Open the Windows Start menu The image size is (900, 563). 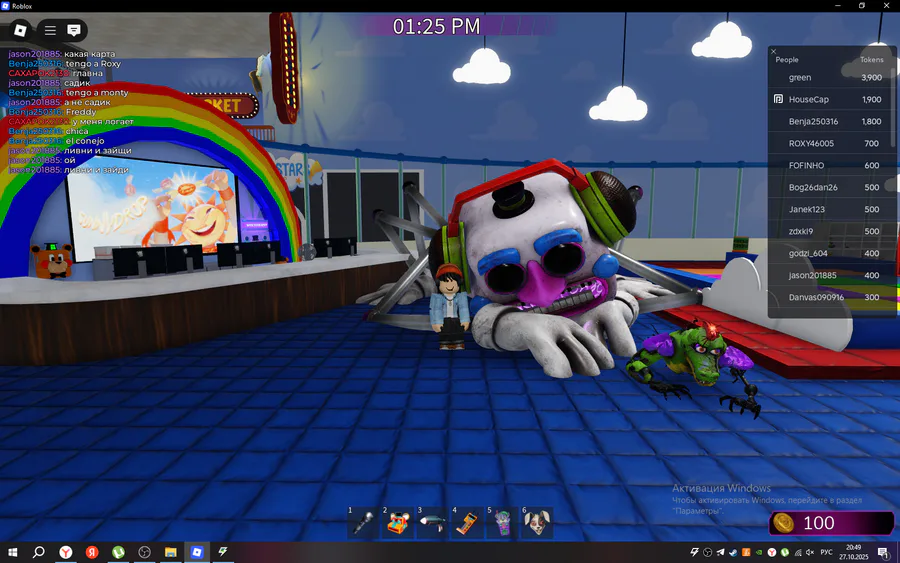(x=12, y=552)
